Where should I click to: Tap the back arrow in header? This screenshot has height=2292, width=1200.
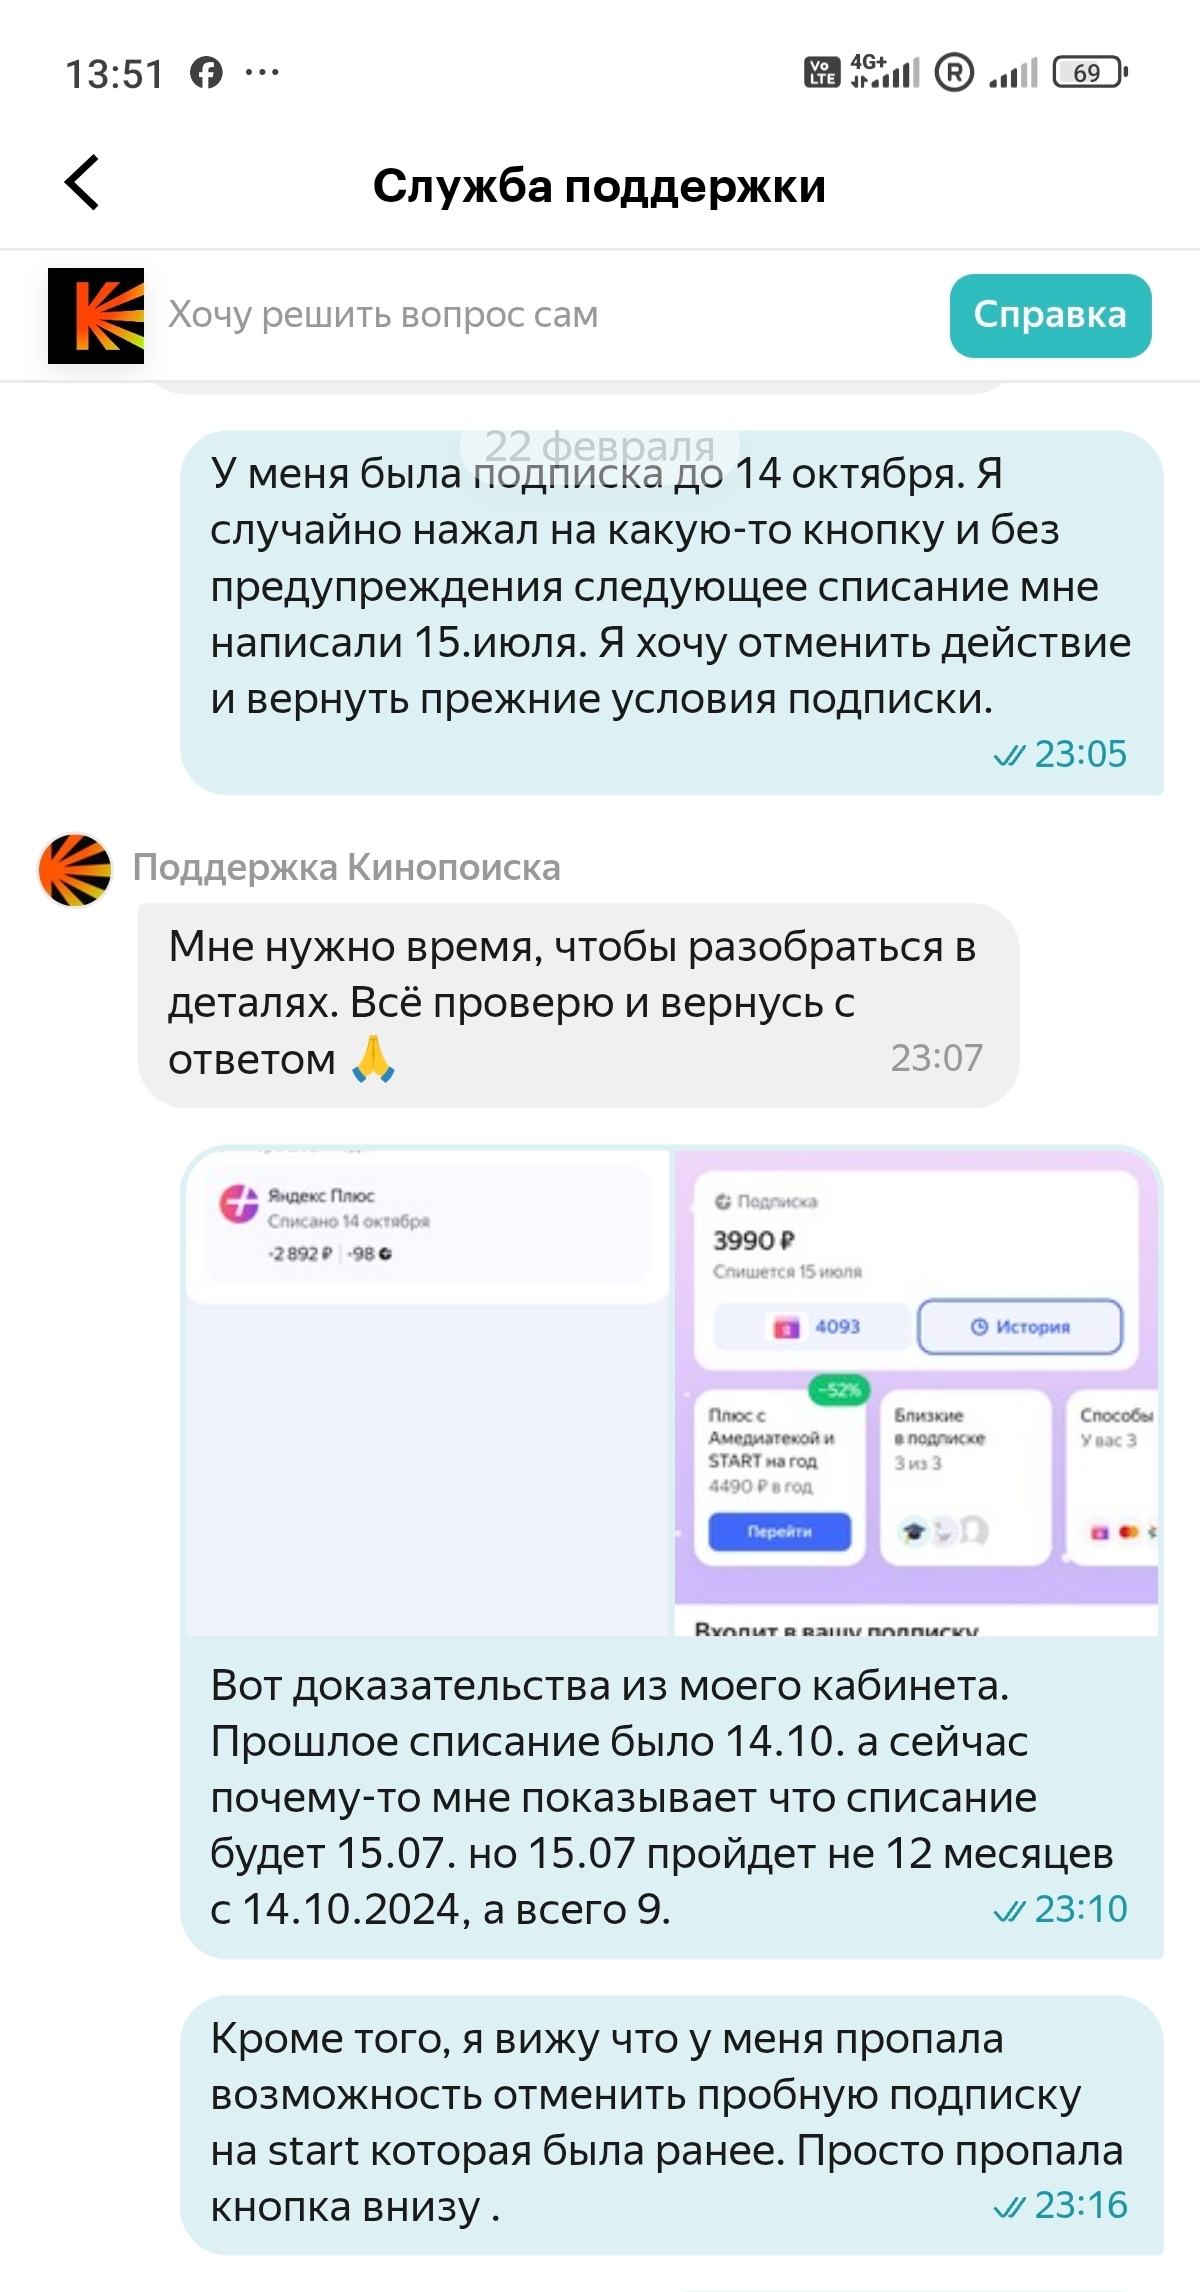click(82, 183)
